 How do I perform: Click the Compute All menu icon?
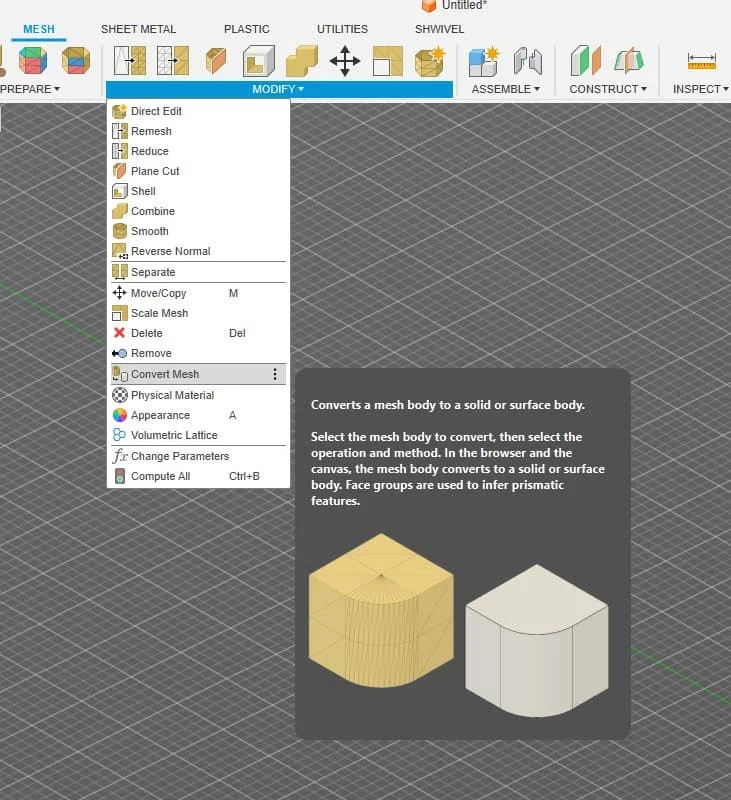[x=120, y=476]
